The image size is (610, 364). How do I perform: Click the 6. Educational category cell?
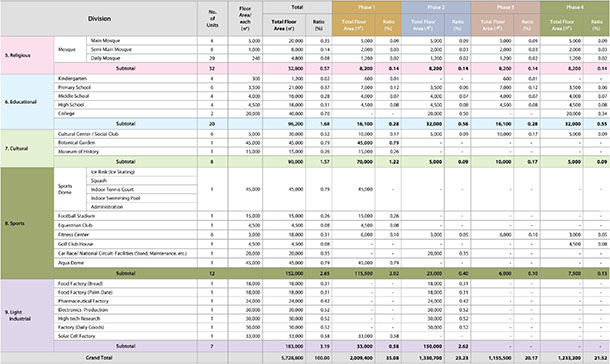(27, 102)
